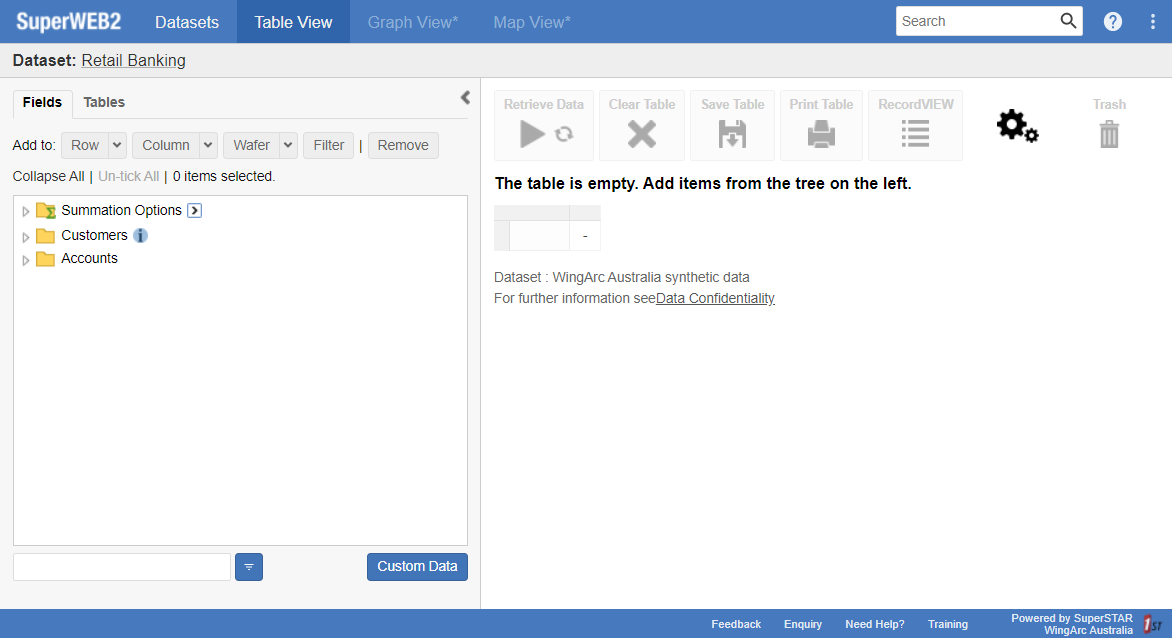The image size is (1172, 638).
Task: Open the help question mark icon
Action: (1113, 21)
